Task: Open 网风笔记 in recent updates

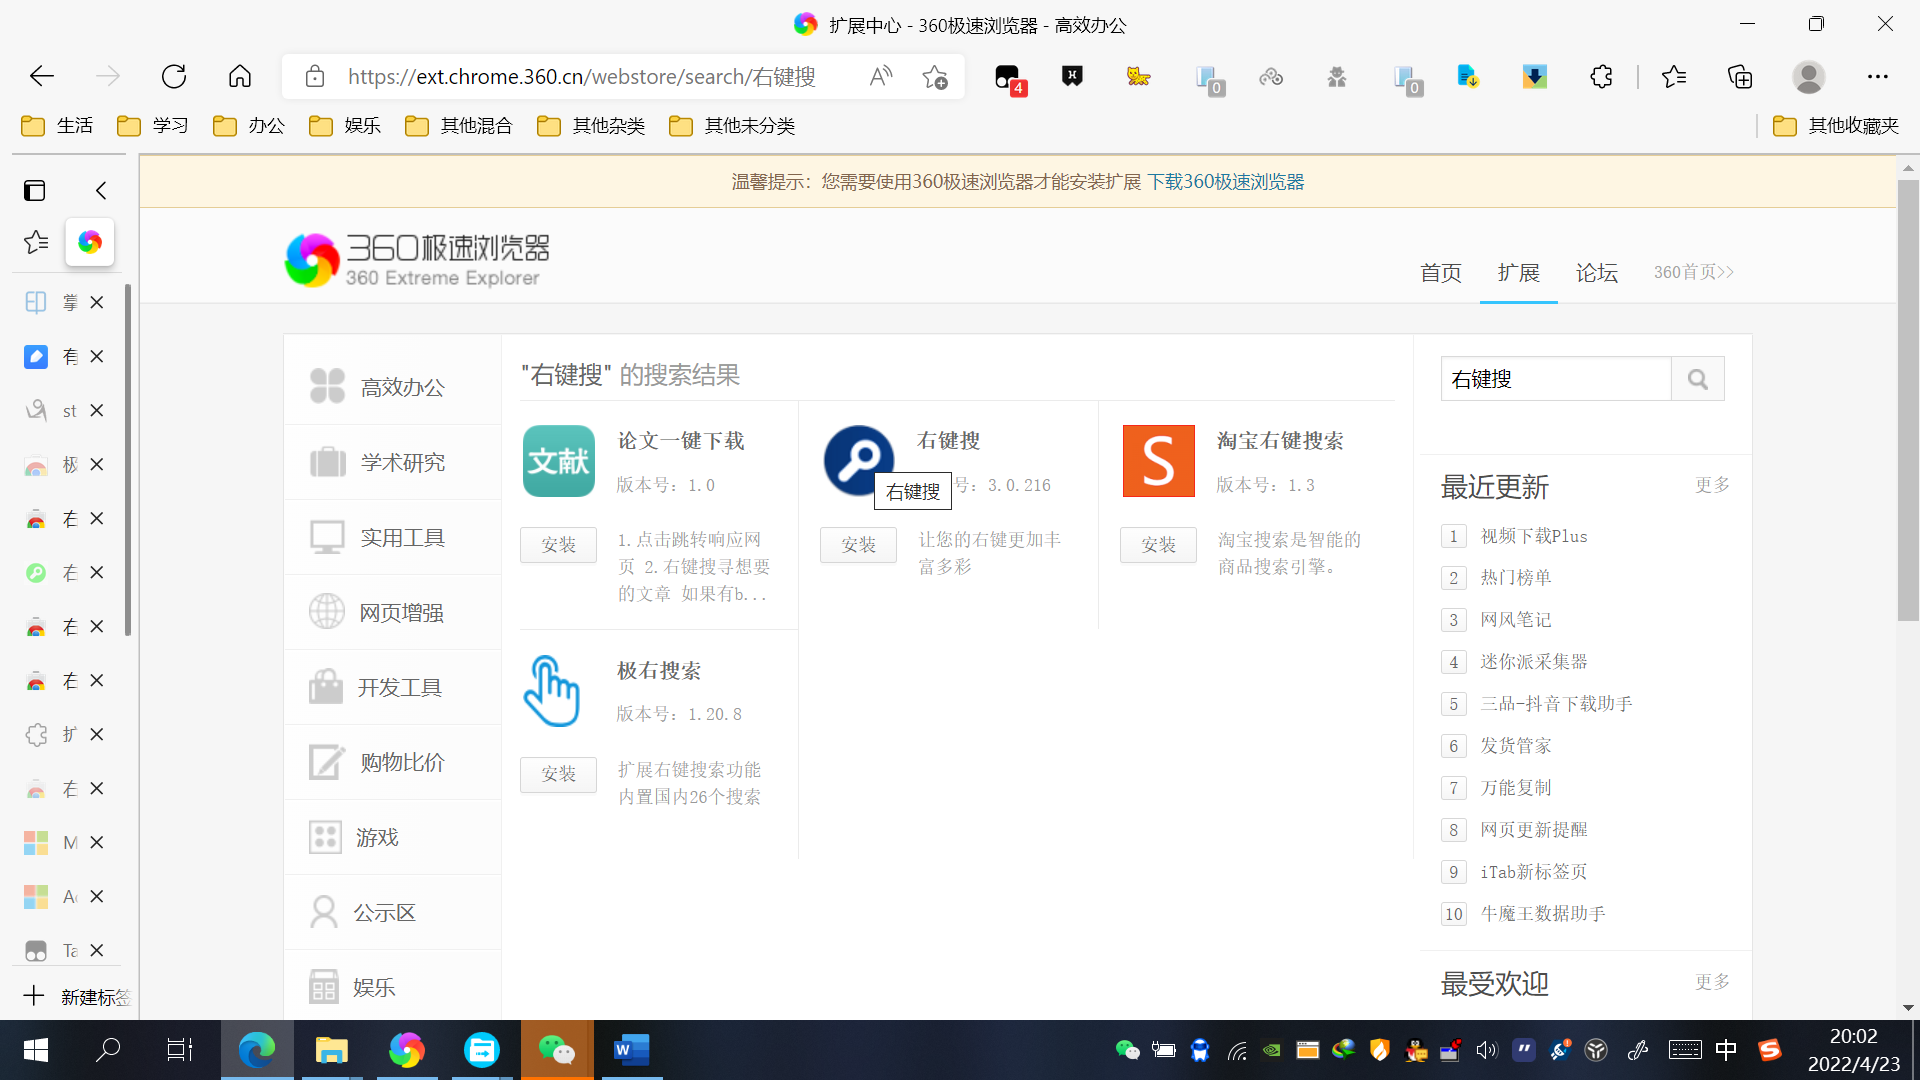Action: tap(1516, 620)
